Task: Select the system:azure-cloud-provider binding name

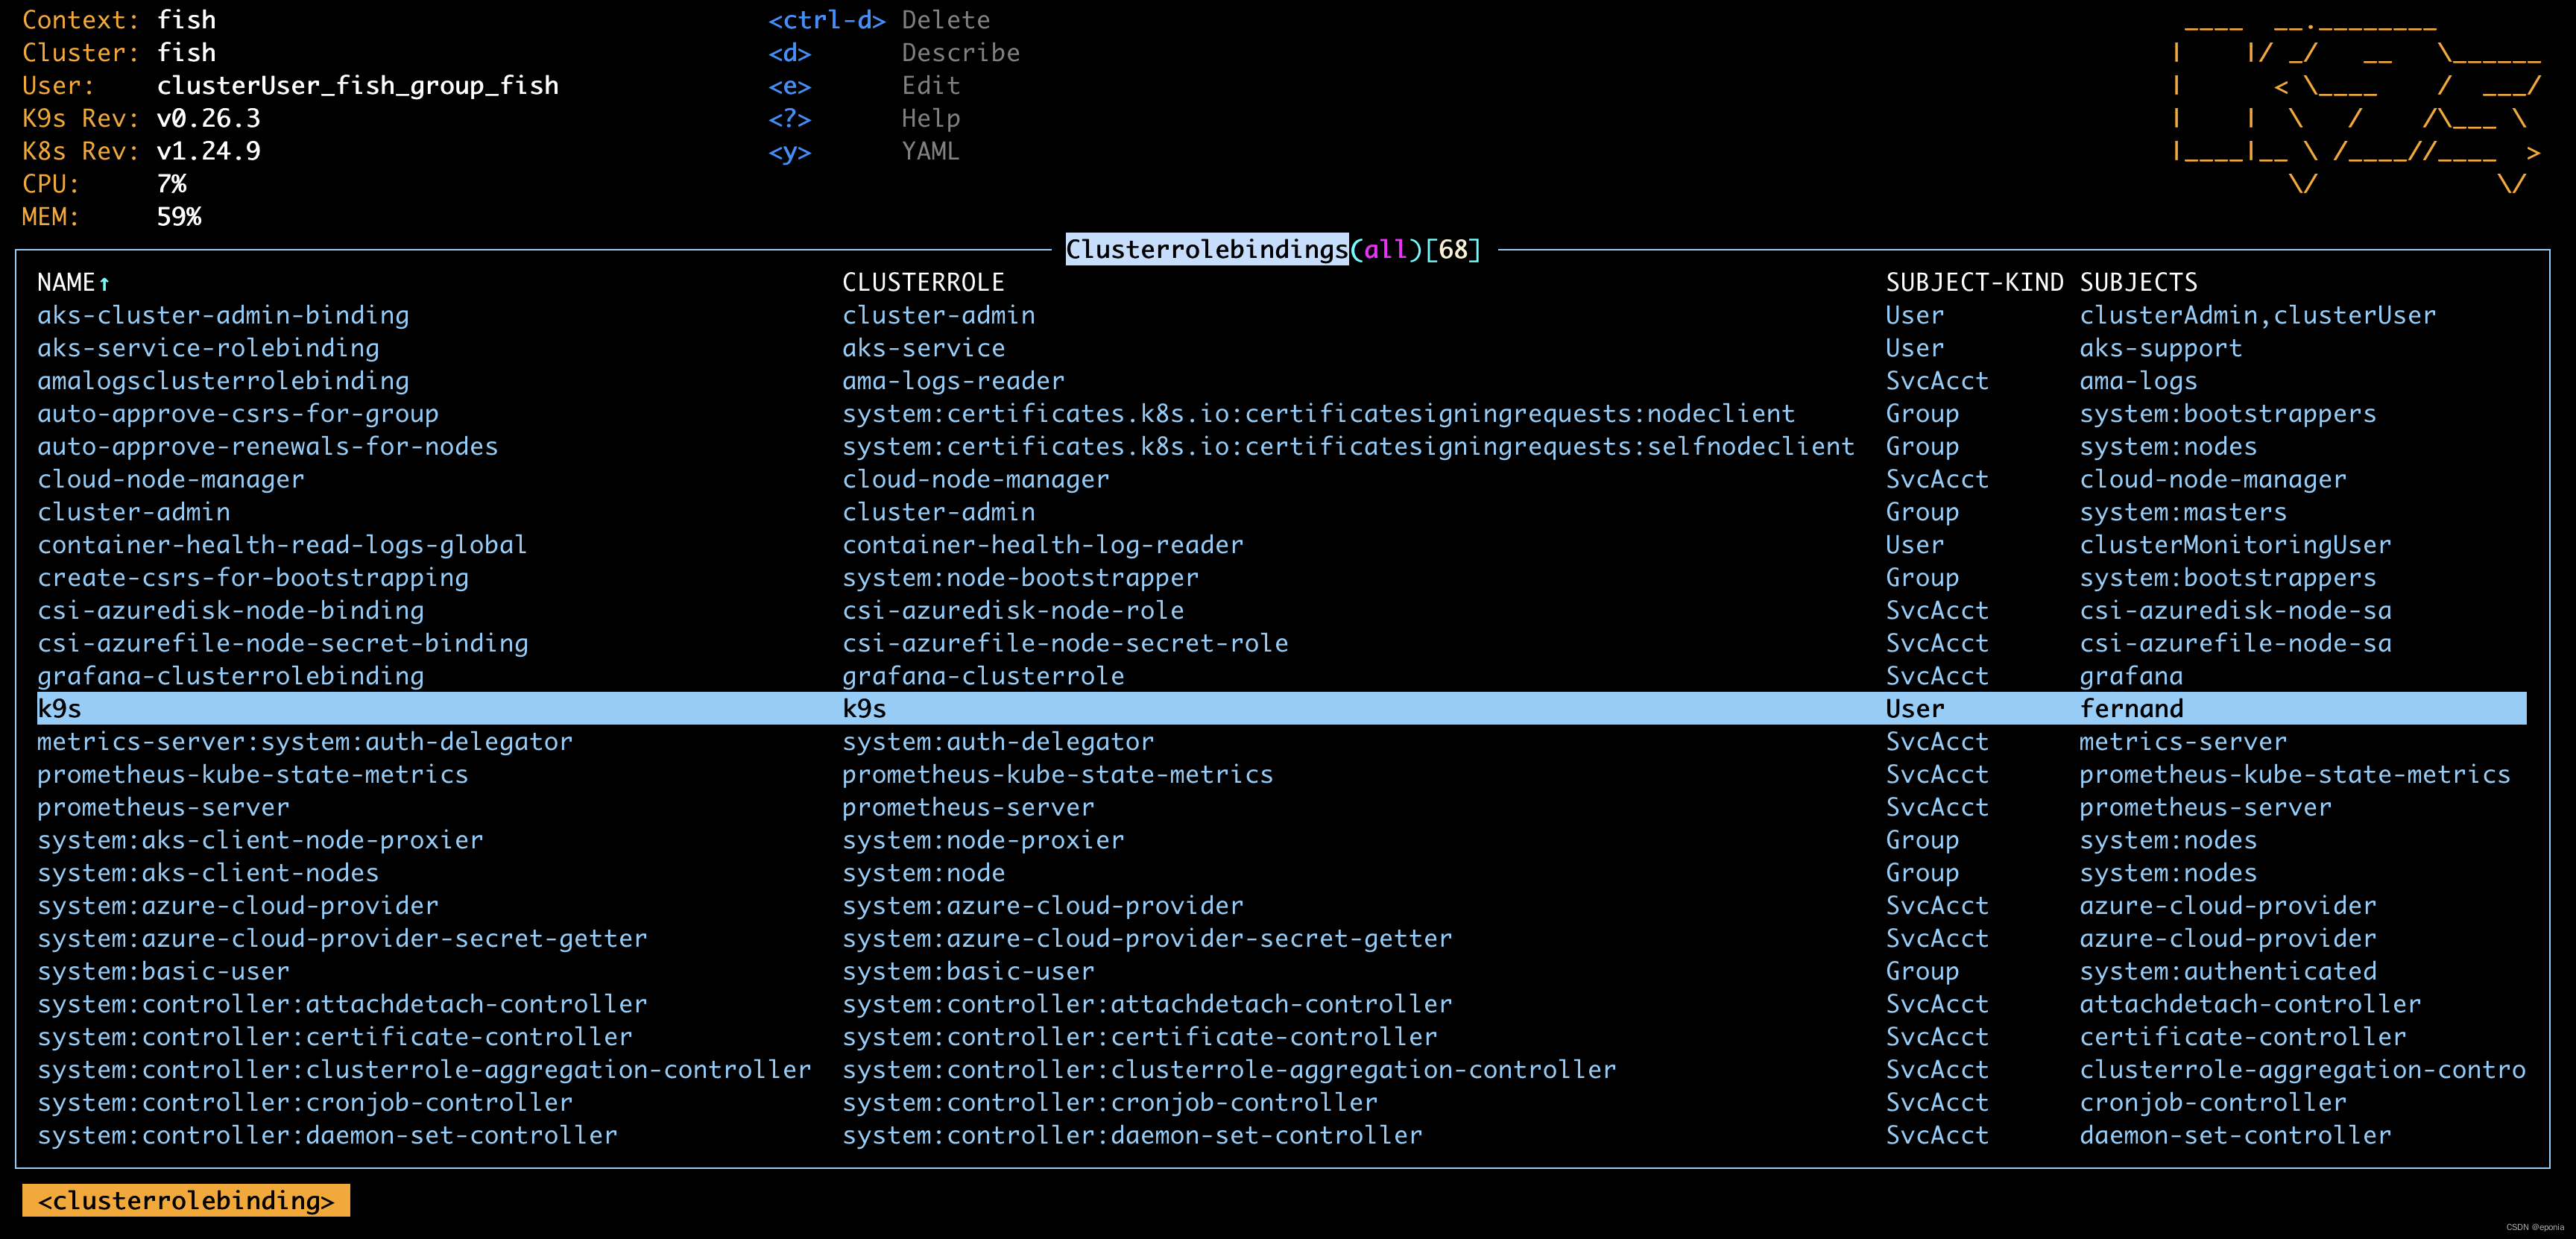Action: point(238,906)
